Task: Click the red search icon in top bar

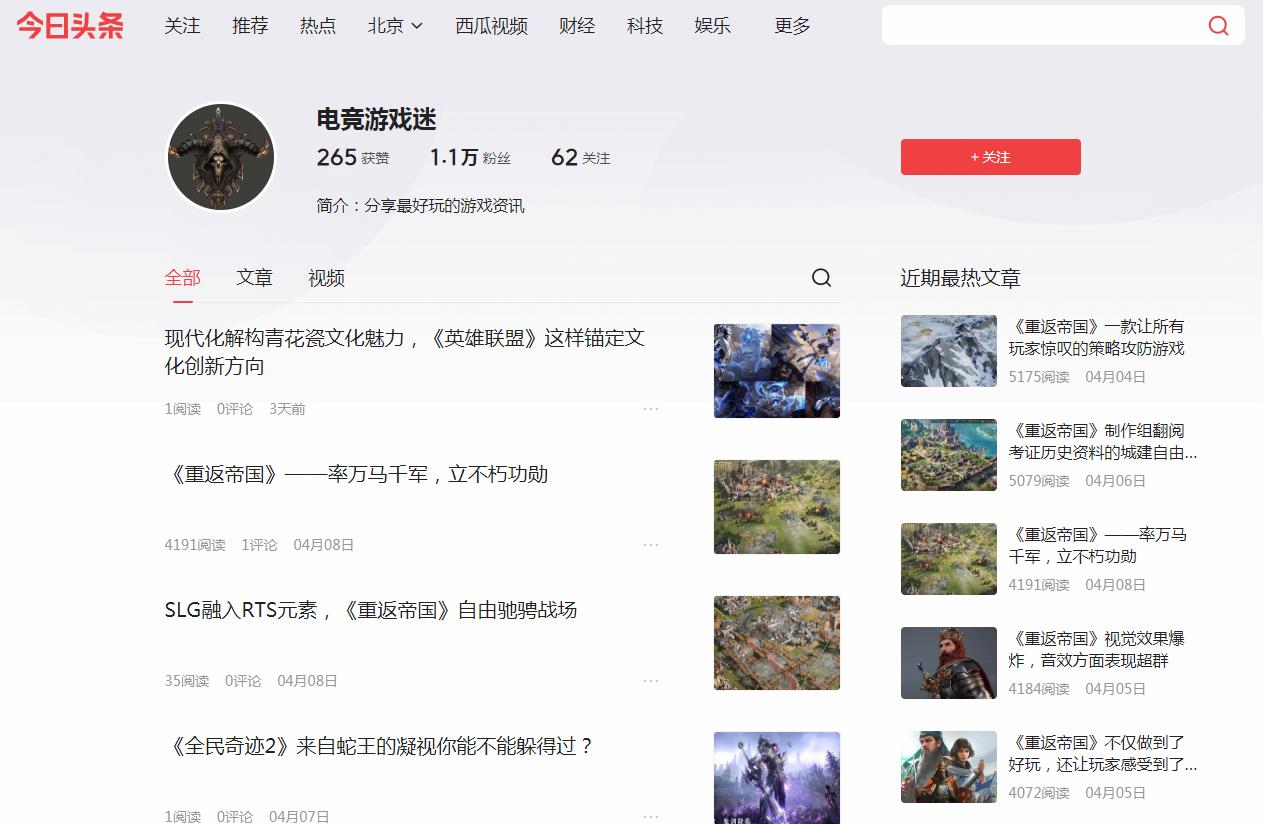Action: pos(1218,26)
